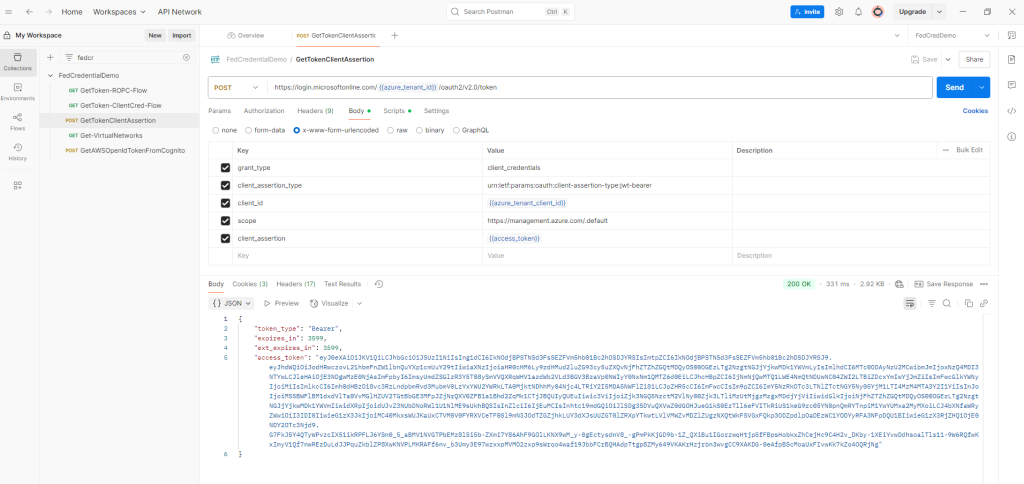Open the POST method dropdown

(x=238, y=87)
